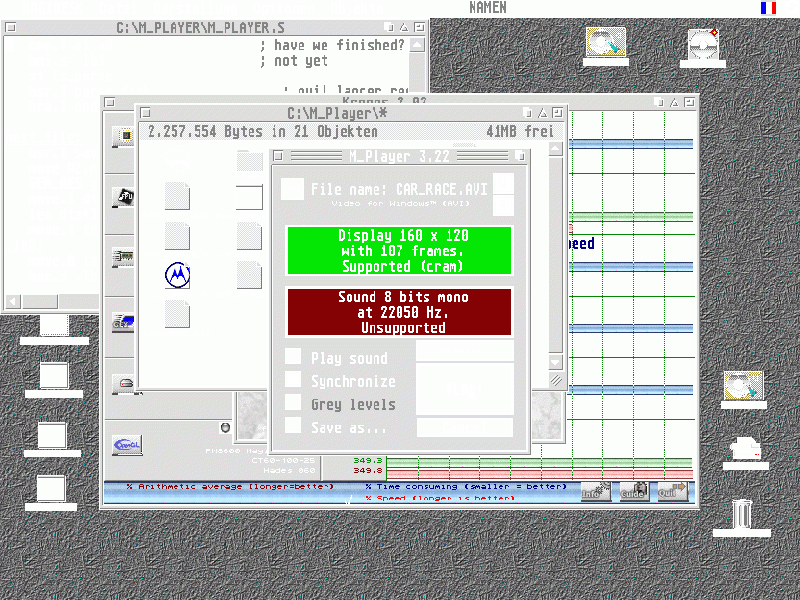Select the CPU chip icon in the sidebar

coord(125,136)
